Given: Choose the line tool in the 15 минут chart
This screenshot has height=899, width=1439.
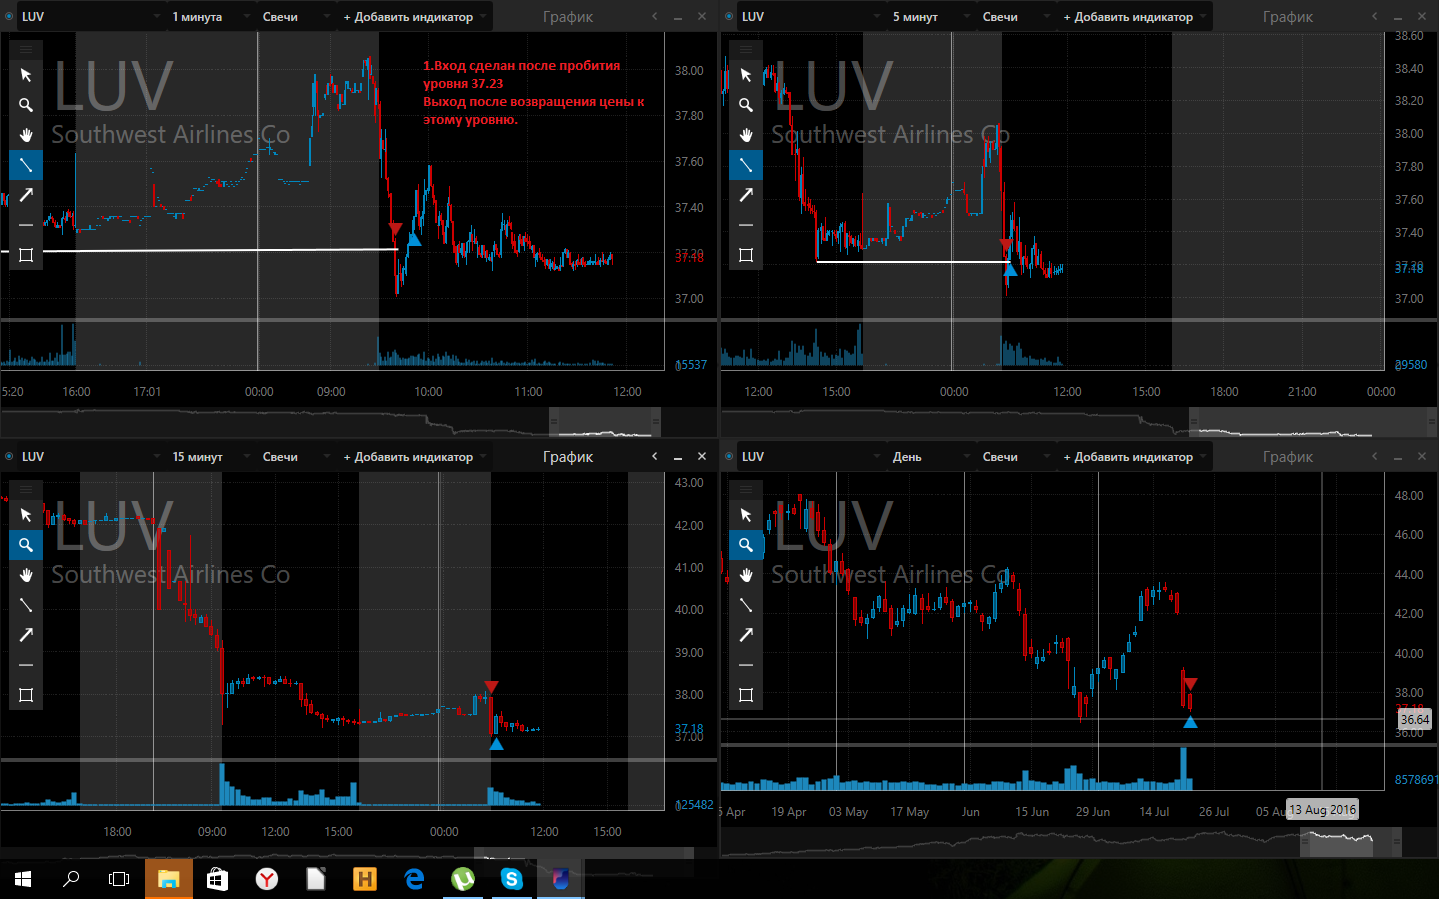Looking at the screenshot, I should (26, 605).
